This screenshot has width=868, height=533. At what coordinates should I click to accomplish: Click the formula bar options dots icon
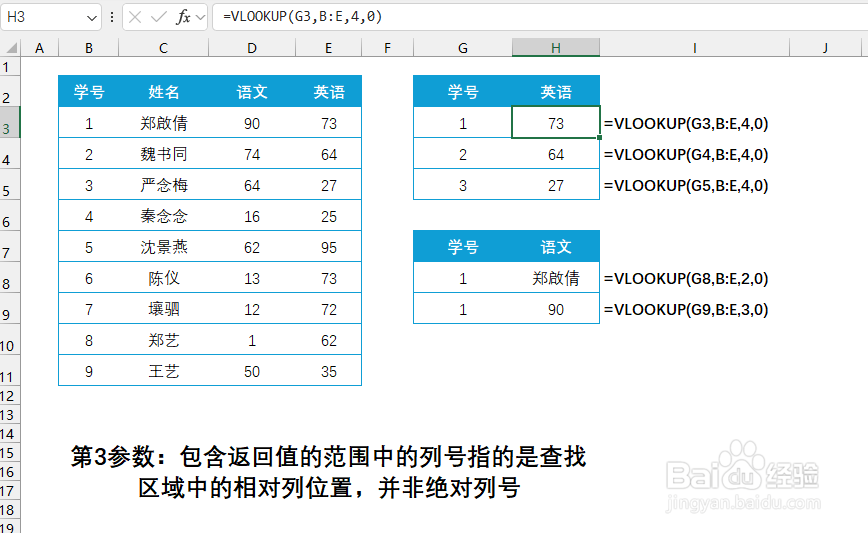coord(112,17)
